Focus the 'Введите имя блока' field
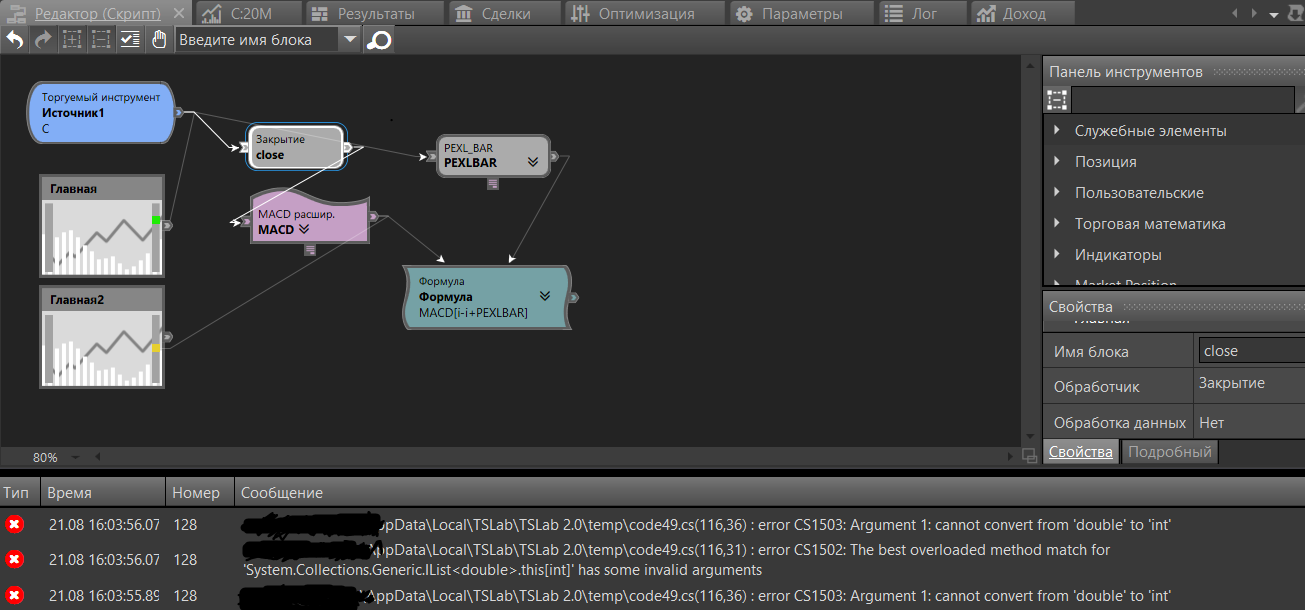Screen dimensions: 1305x610 click(x=257, y=40)
